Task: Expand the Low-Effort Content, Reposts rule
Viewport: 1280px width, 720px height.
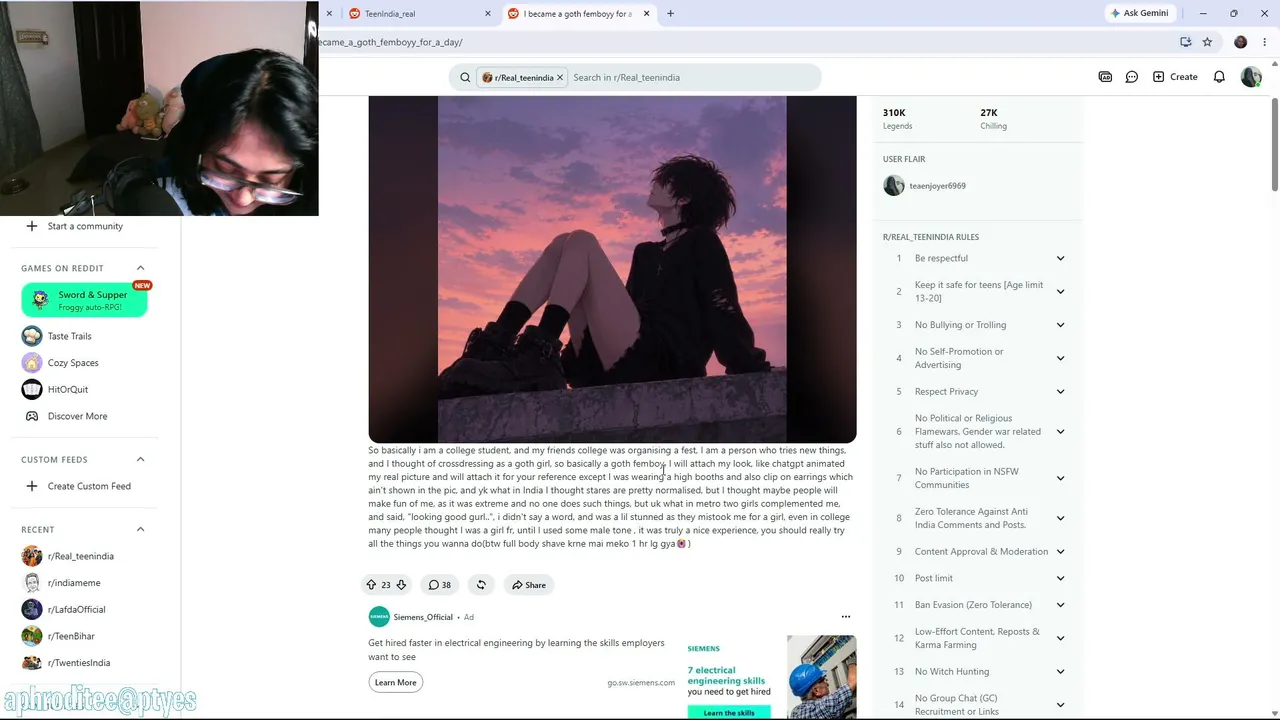Action: [1060, 638]
